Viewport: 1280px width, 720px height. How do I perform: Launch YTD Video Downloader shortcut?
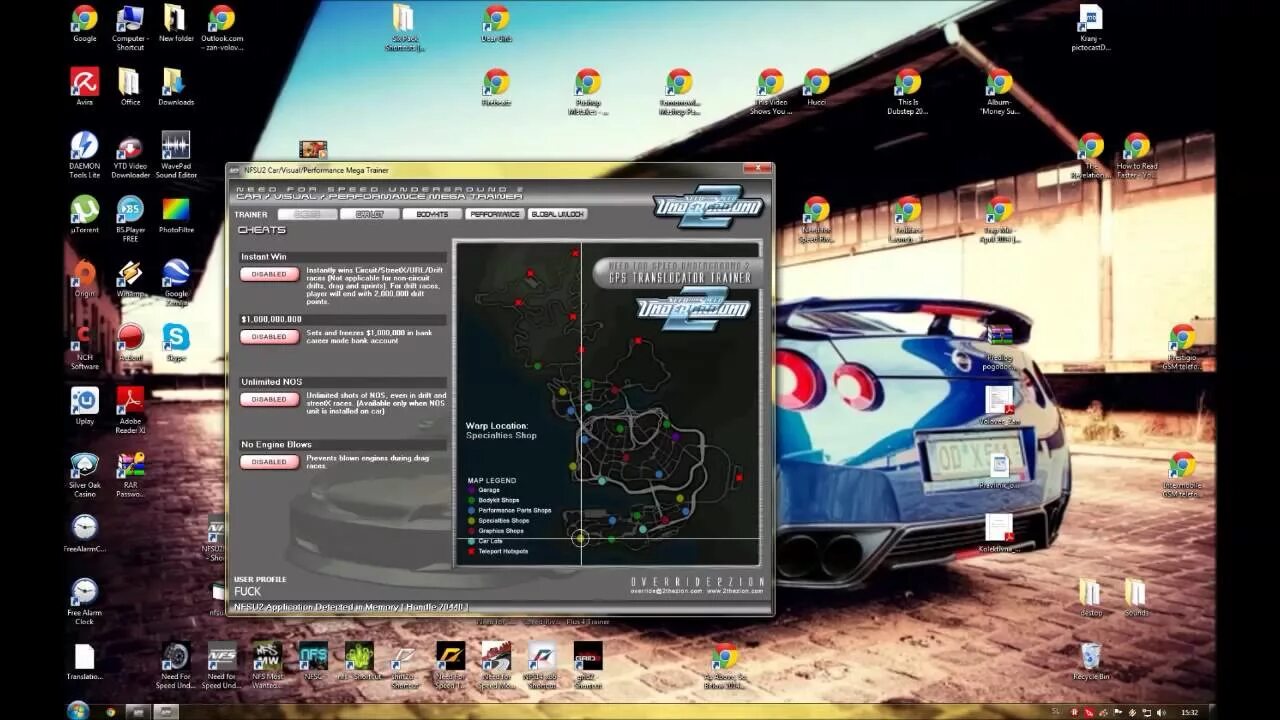[130, 155]
